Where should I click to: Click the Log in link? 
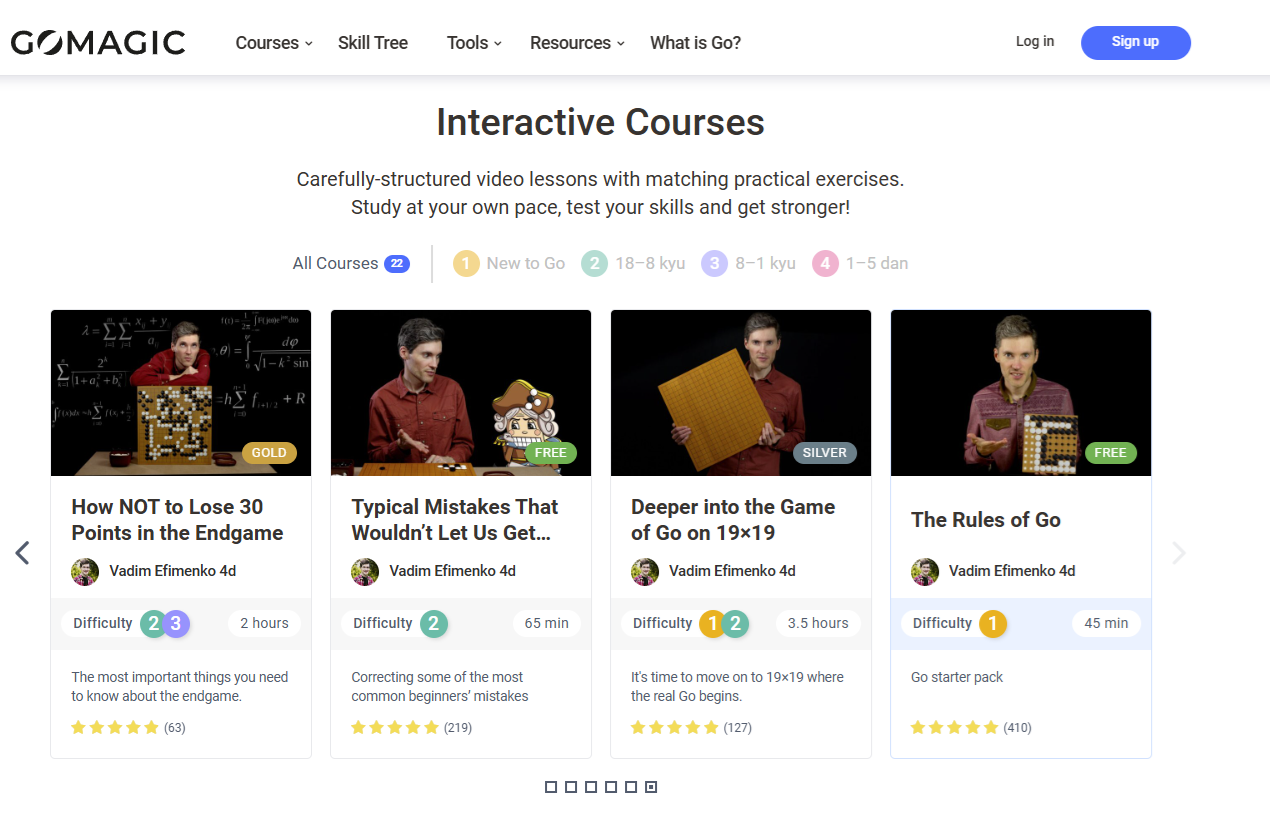[x=1034, y=42]
